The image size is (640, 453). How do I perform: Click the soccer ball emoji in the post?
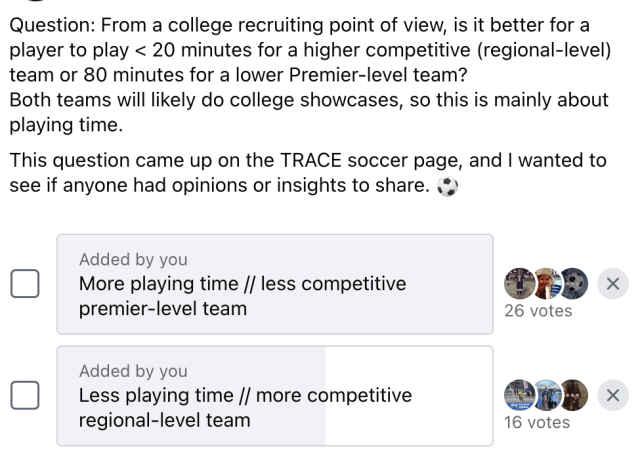tap(447, 187)
